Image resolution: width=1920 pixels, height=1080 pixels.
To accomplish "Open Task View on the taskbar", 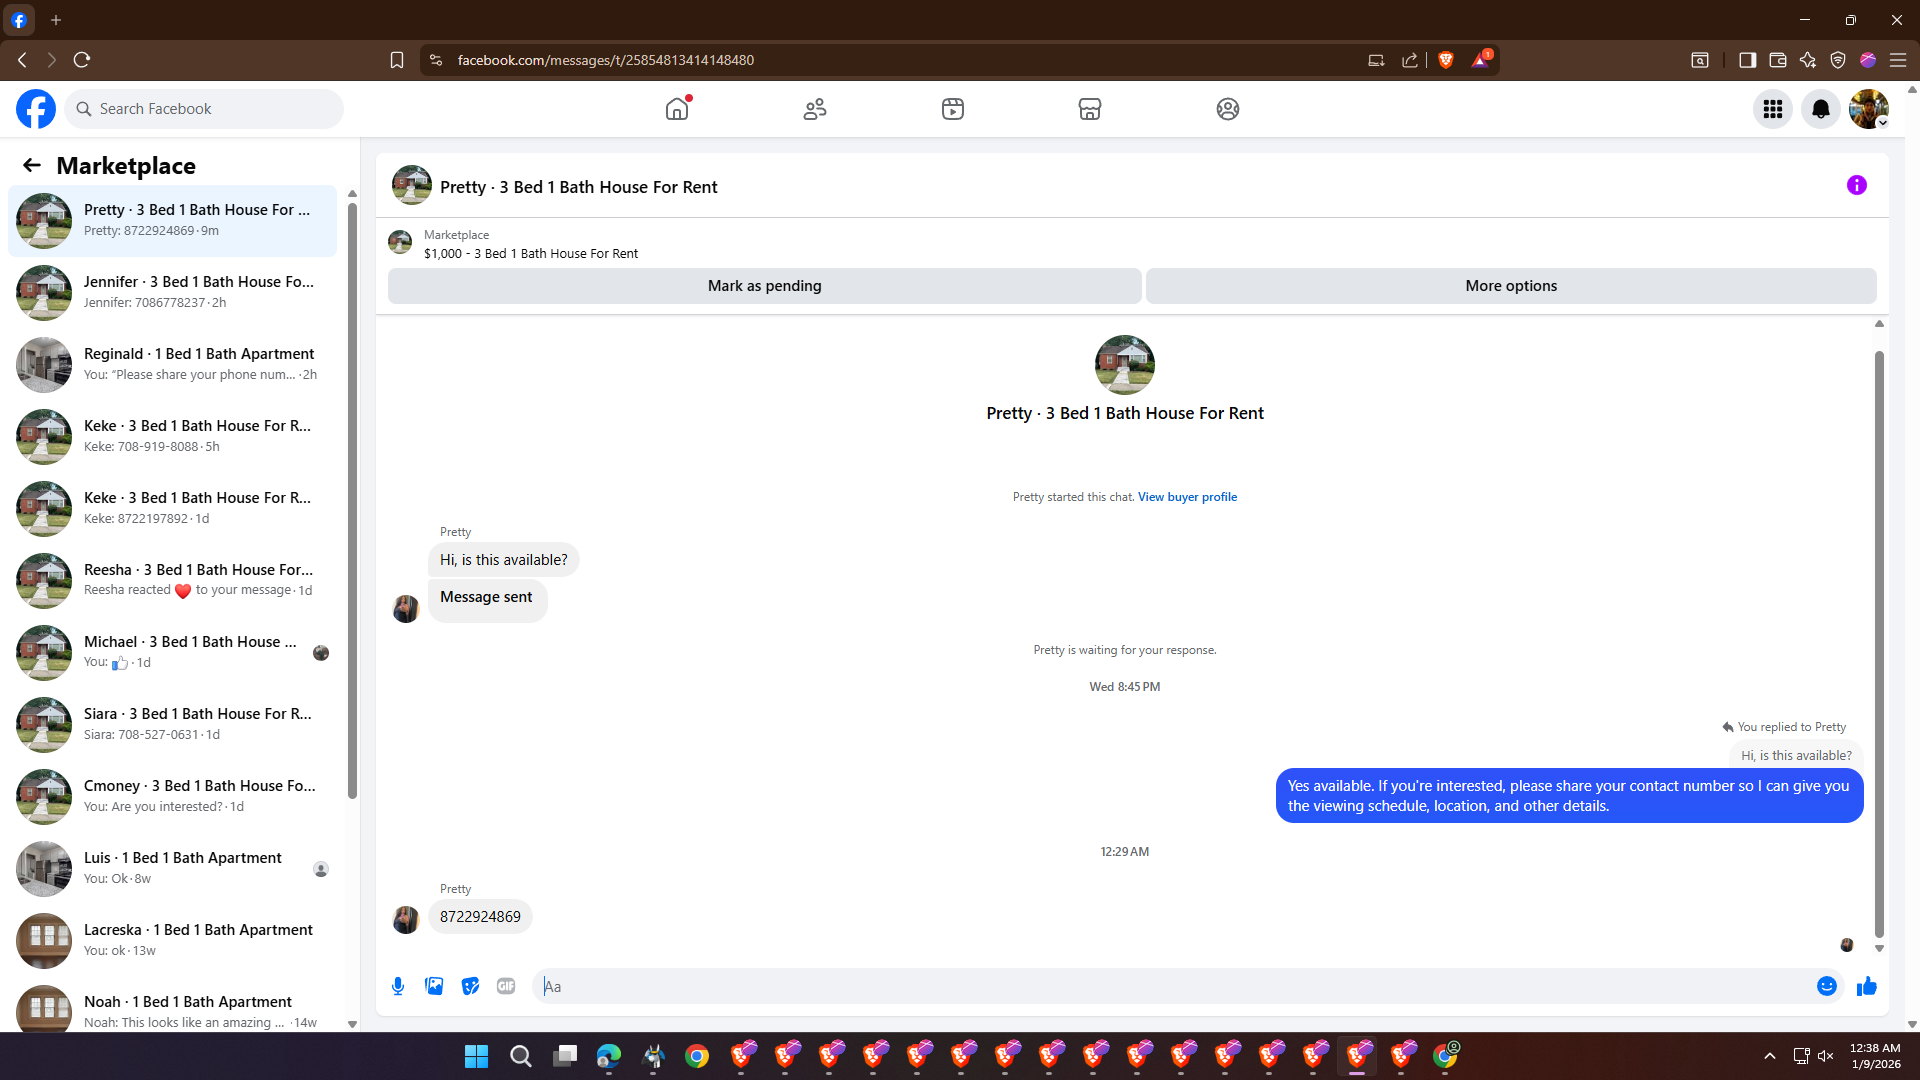I will tap(565, 1056).
